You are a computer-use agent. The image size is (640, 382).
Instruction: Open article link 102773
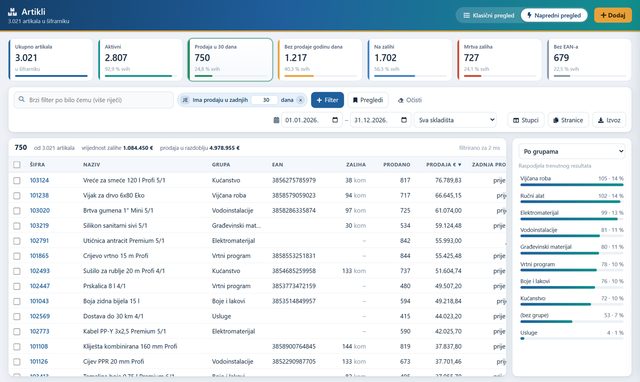coord(39,331)
